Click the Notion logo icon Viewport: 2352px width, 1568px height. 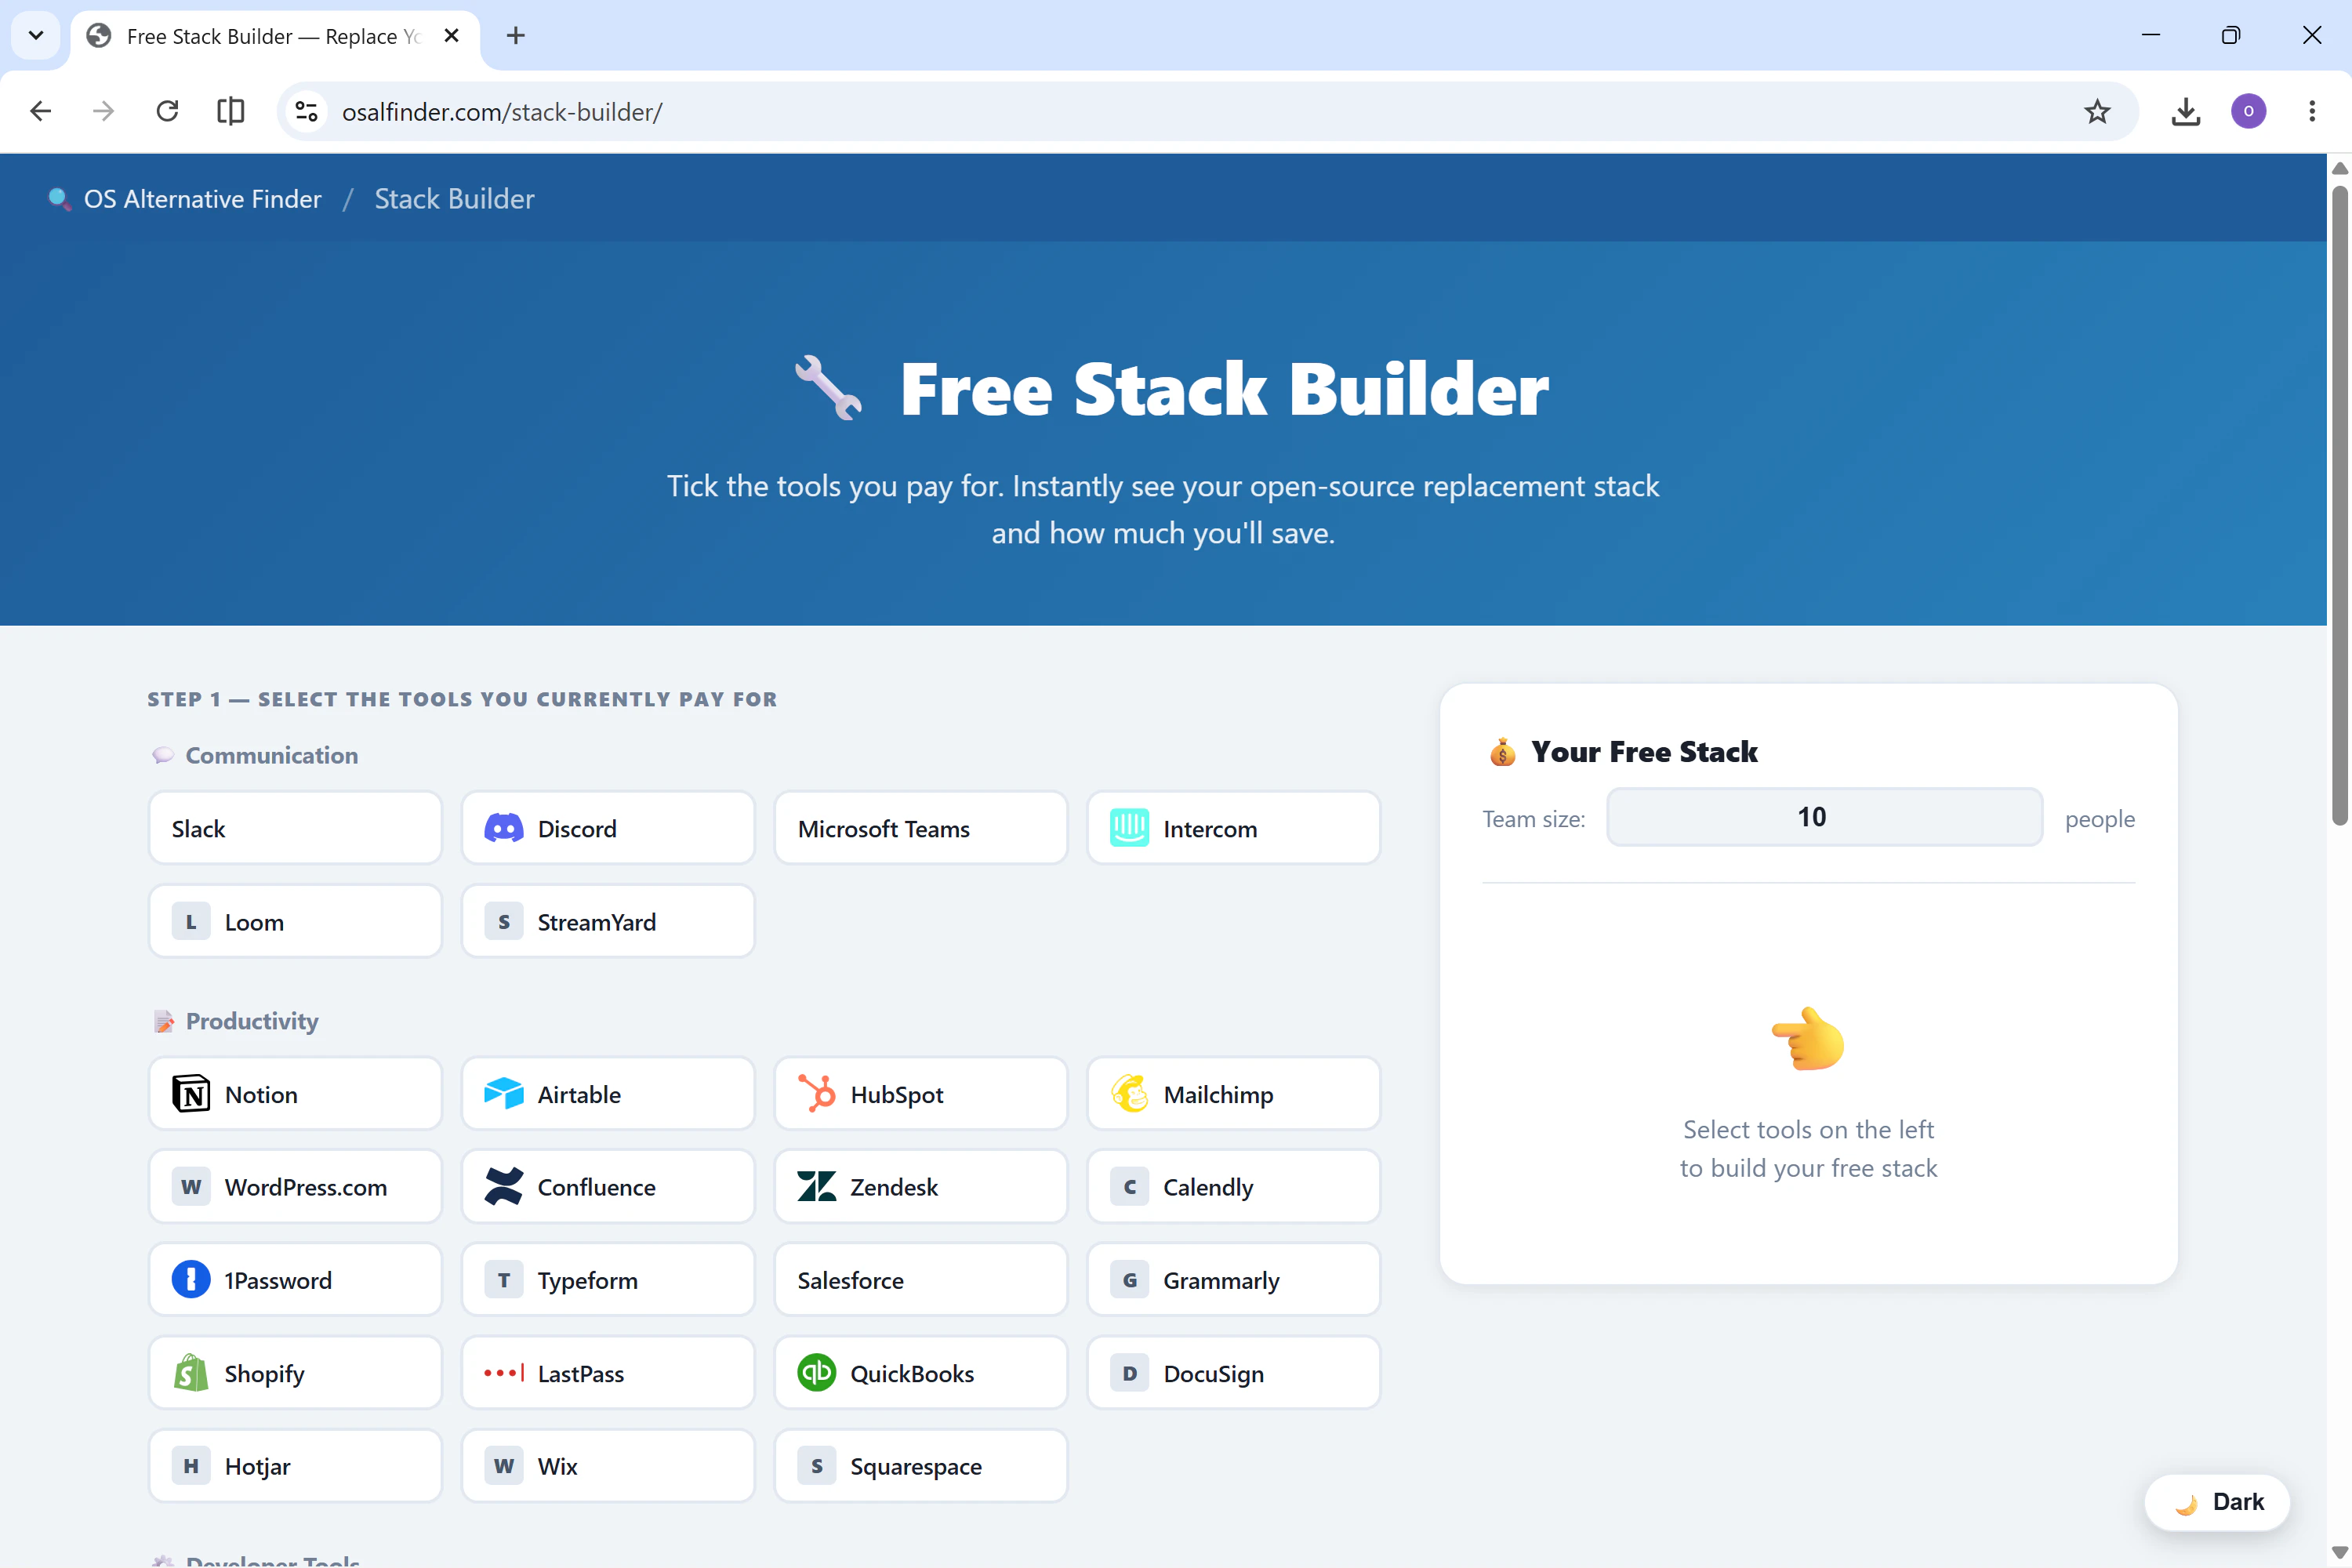[x=191, y=1094]
